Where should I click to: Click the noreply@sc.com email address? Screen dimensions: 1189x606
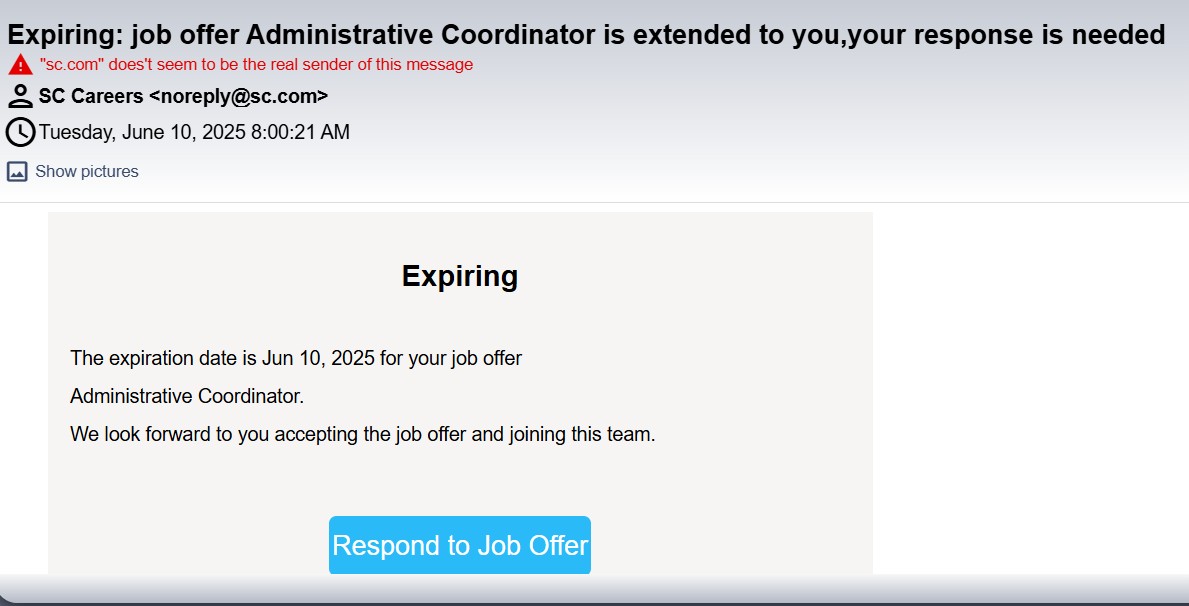pos(239,96)
